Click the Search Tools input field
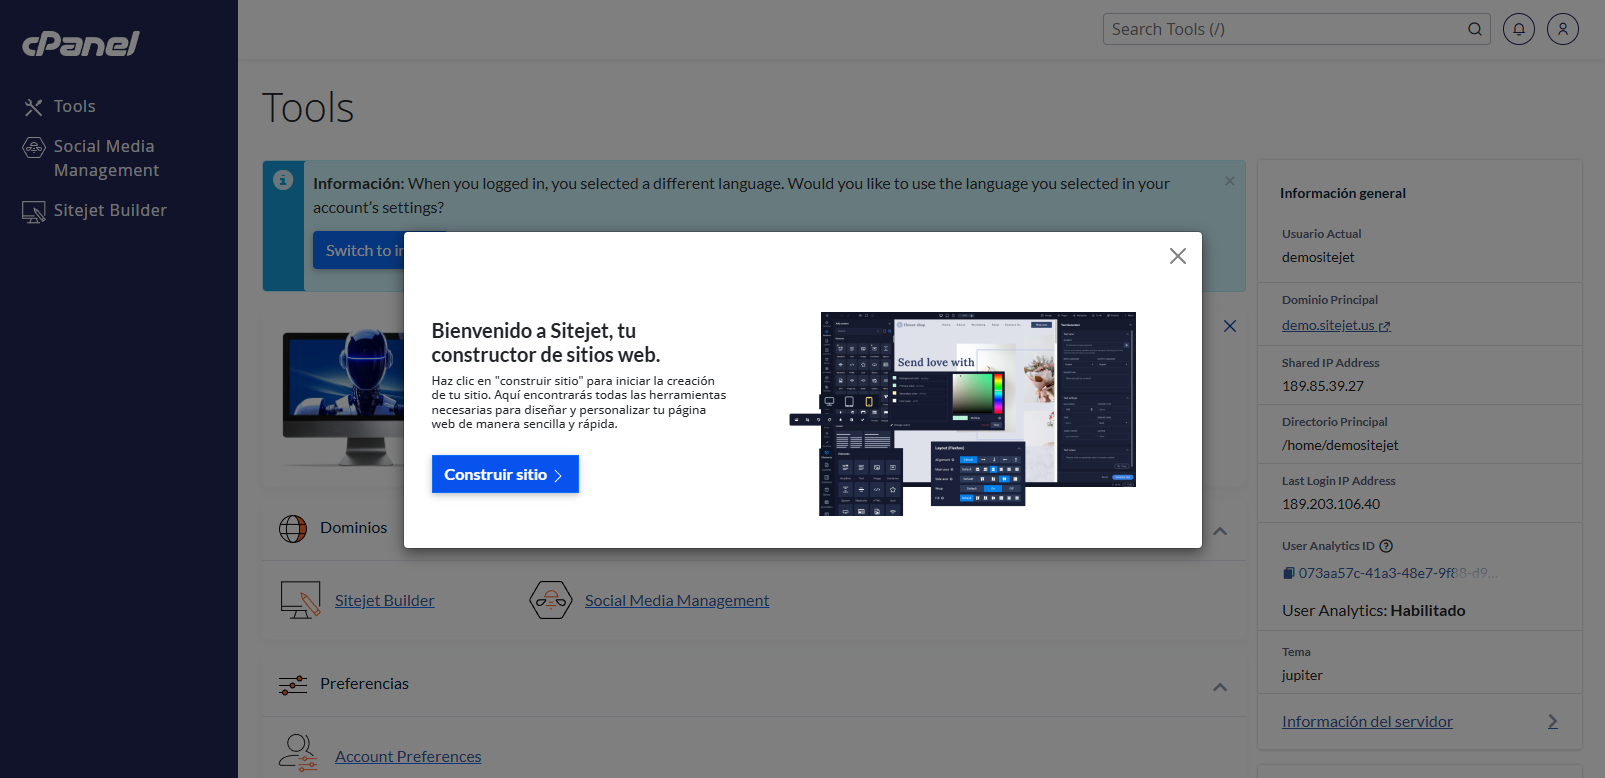The height and width of the screenshot is (778, 1605). tap(1285, 29)
